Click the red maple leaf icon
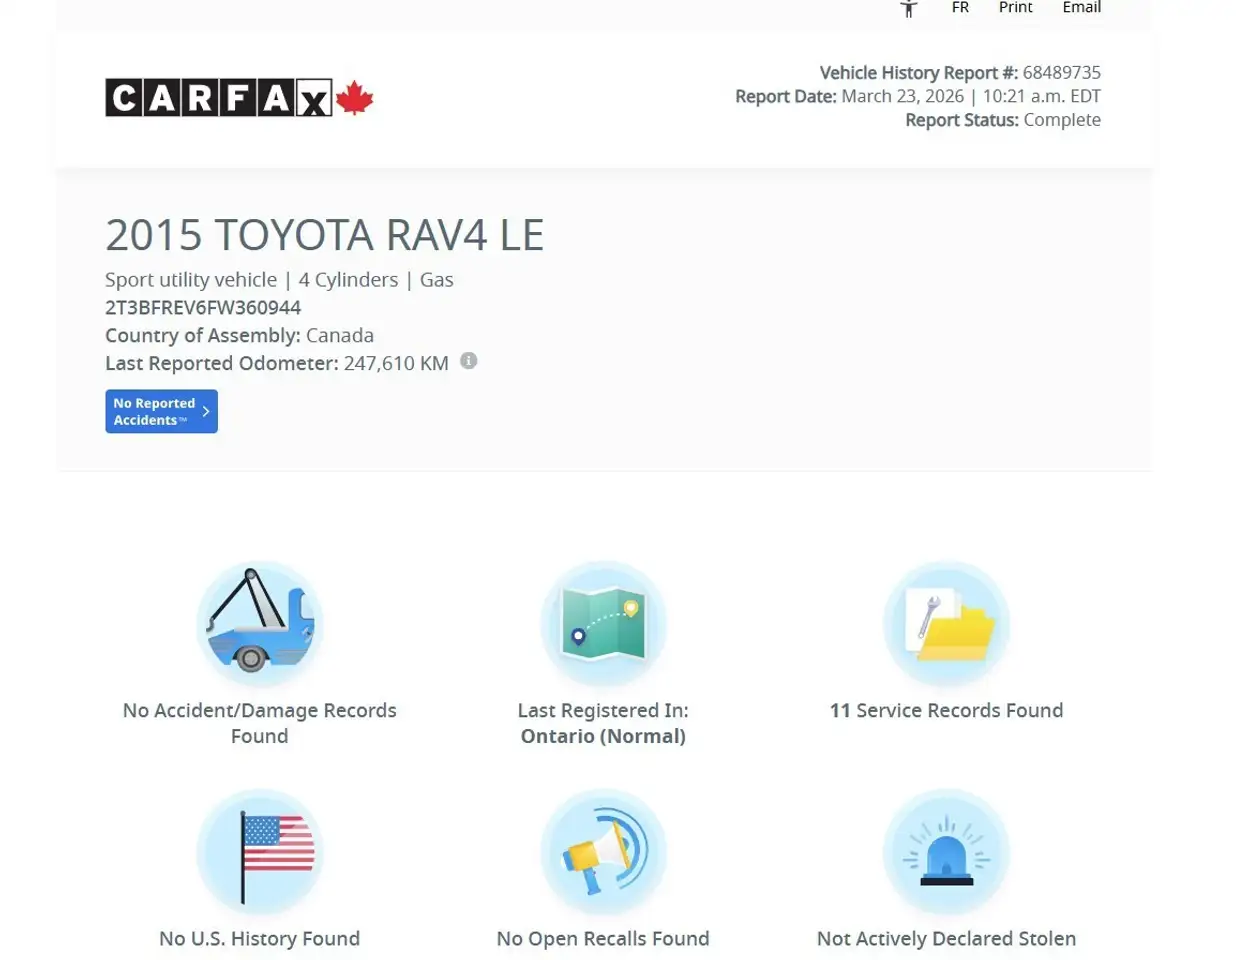Screen dimensions: 1248x960 pos(354,98)
